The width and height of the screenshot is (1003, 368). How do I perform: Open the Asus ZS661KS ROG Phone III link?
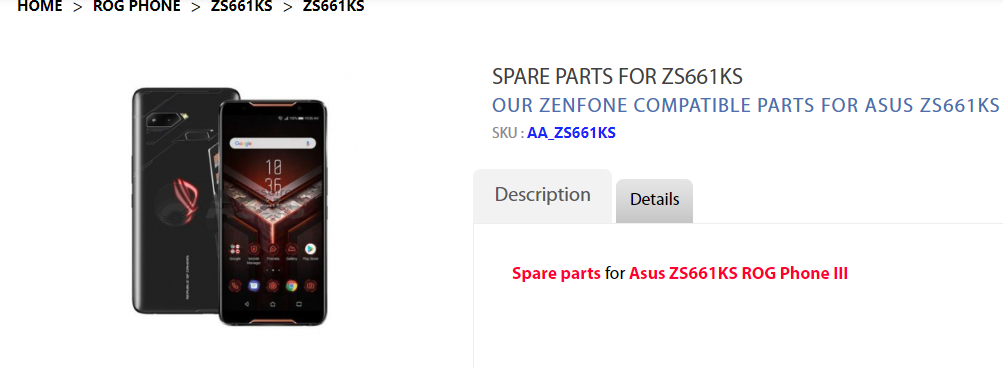click(739, 274)
